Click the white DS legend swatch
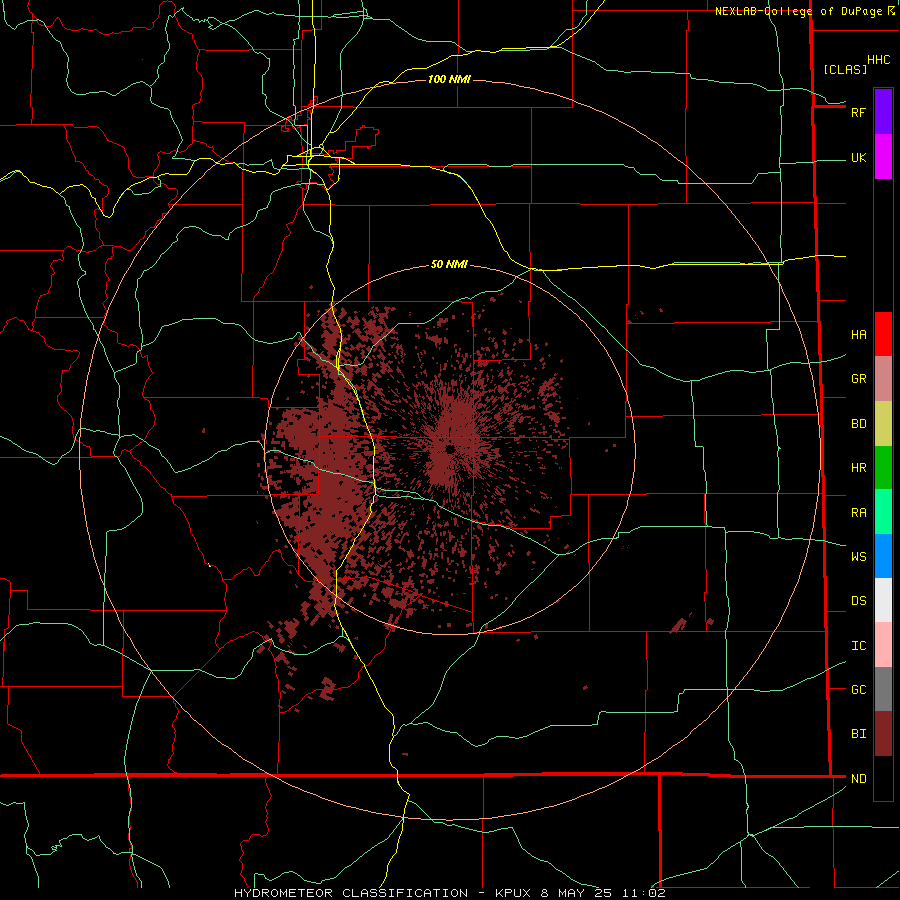The image size is (900, 900). point(883,600)
